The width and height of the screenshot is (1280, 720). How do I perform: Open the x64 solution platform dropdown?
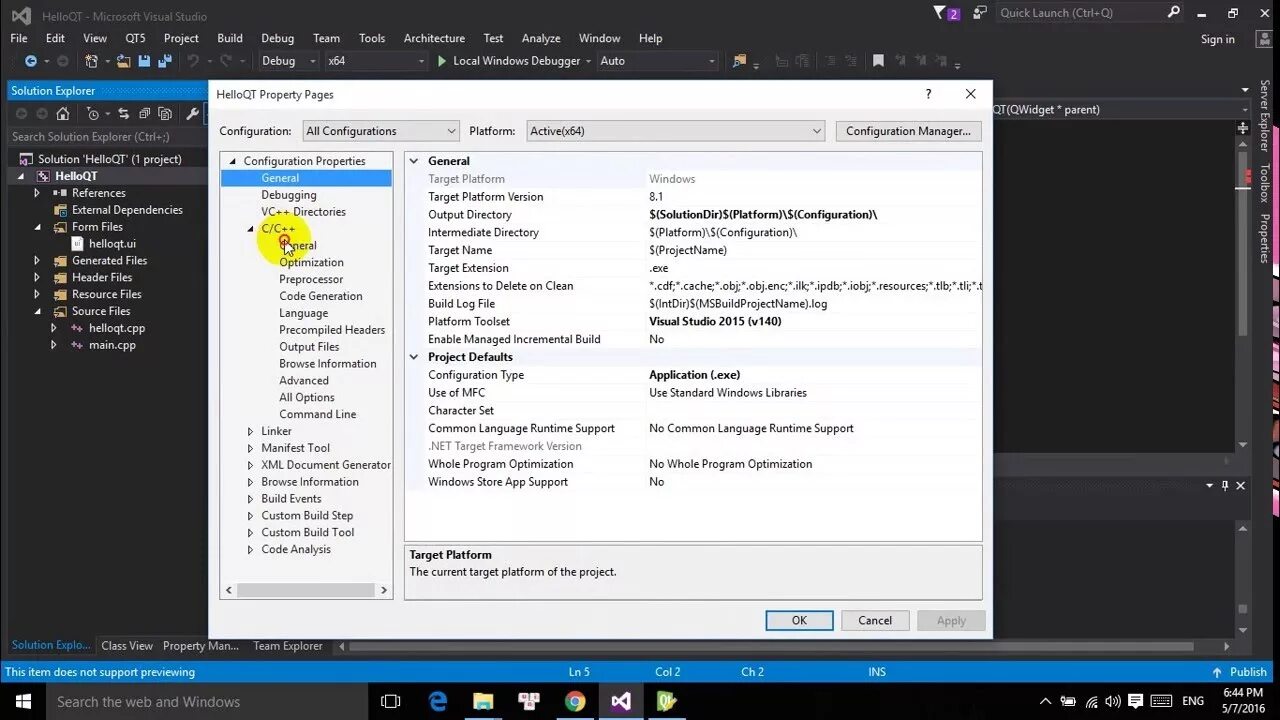[x=376, y=61]
